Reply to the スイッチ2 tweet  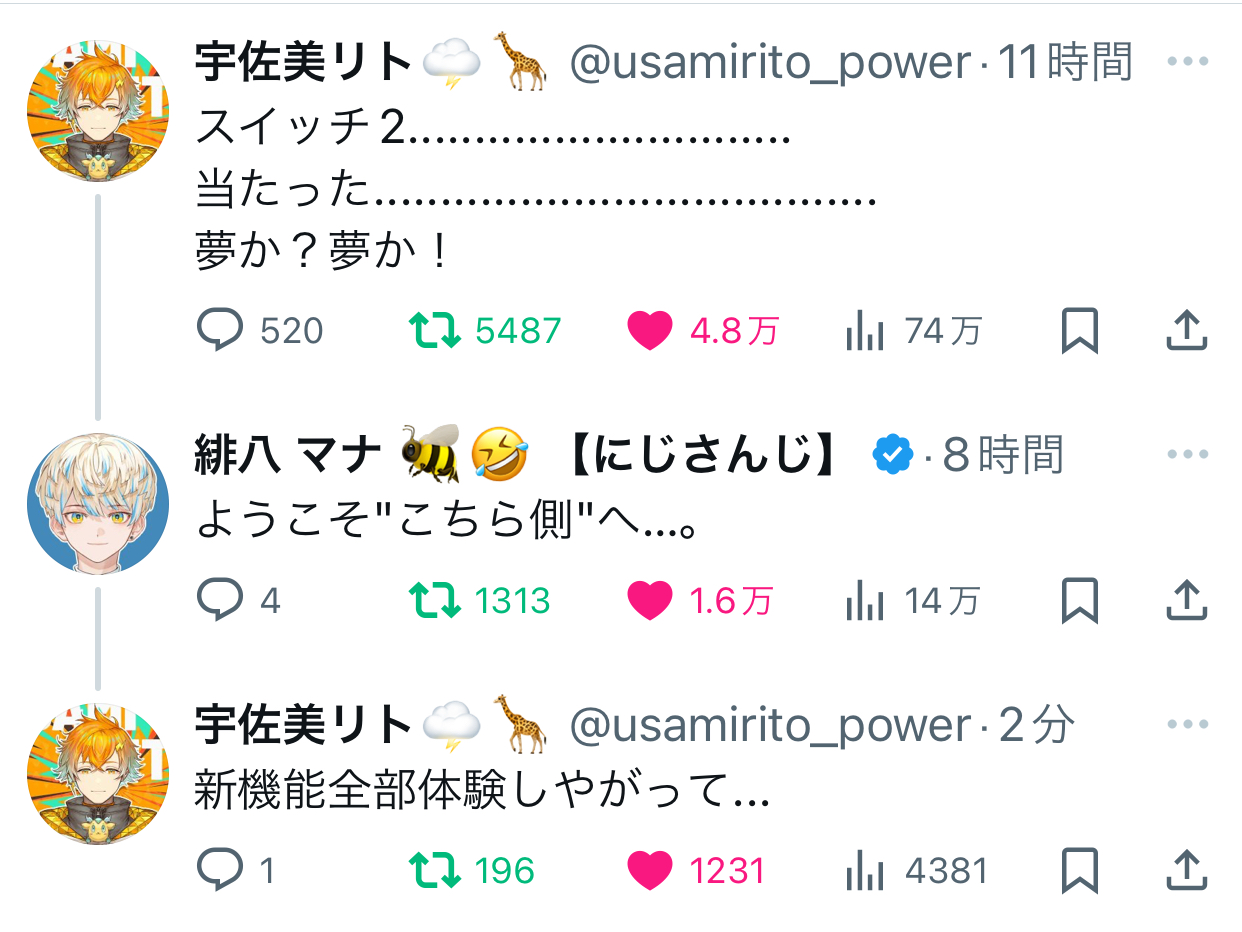(x=220, y=330)
